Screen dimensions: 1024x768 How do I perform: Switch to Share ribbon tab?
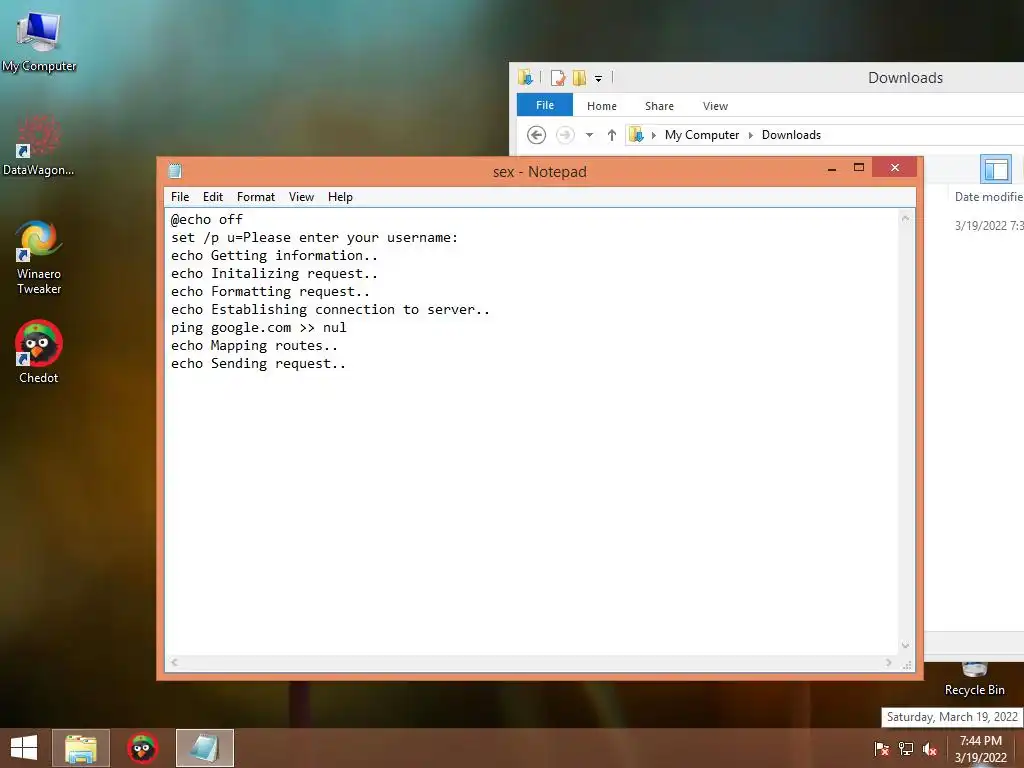coord(659,106)
